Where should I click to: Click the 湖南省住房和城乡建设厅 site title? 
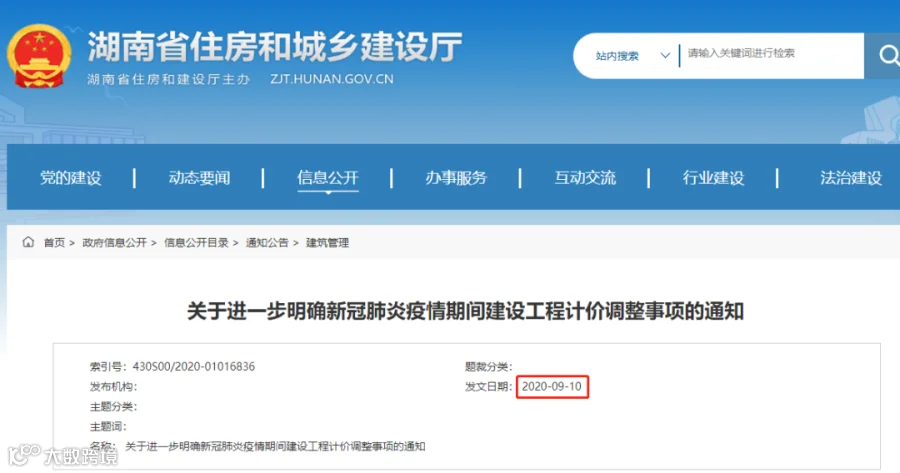[275, 47]
